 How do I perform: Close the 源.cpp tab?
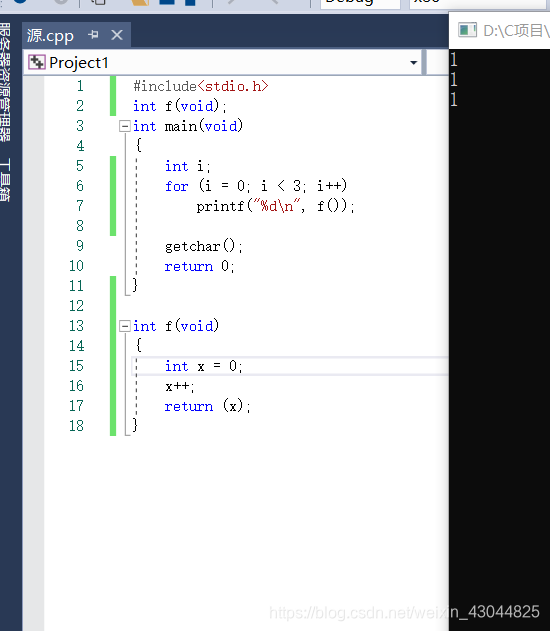117,35
